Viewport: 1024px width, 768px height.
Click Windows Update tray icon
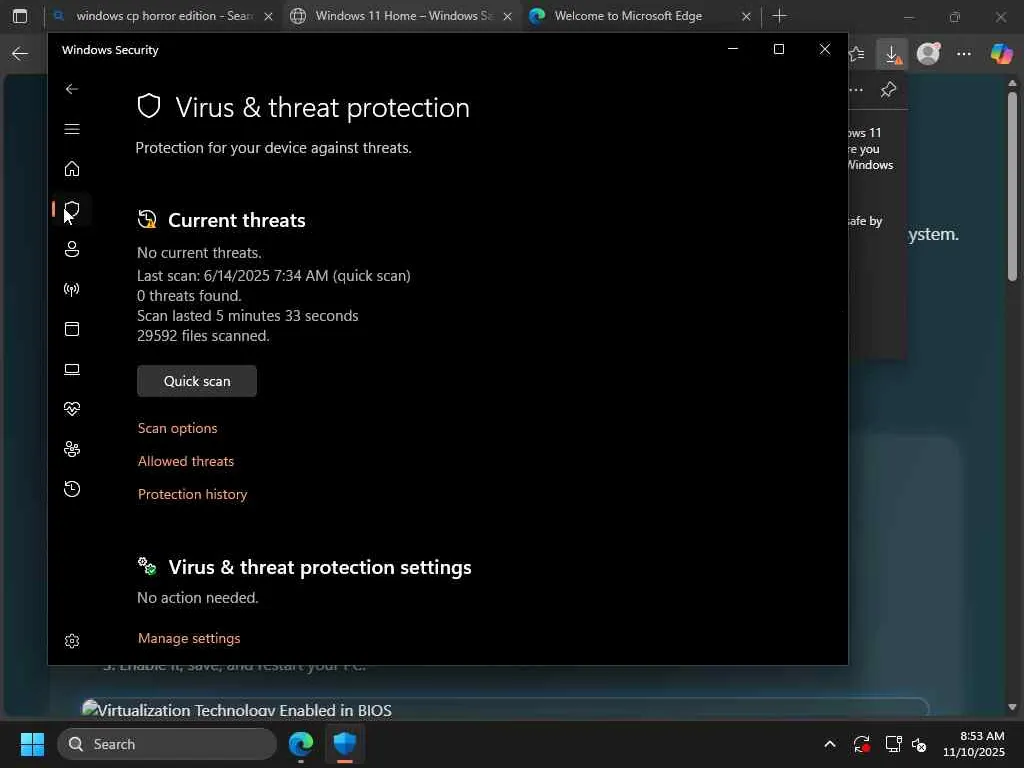861,744
